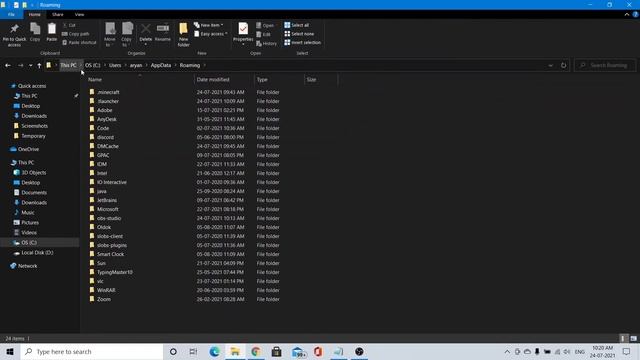The height and width of the screenshot is (360, 640).
Task: Click the Paste ribbon button
Action: click(51, 32)
